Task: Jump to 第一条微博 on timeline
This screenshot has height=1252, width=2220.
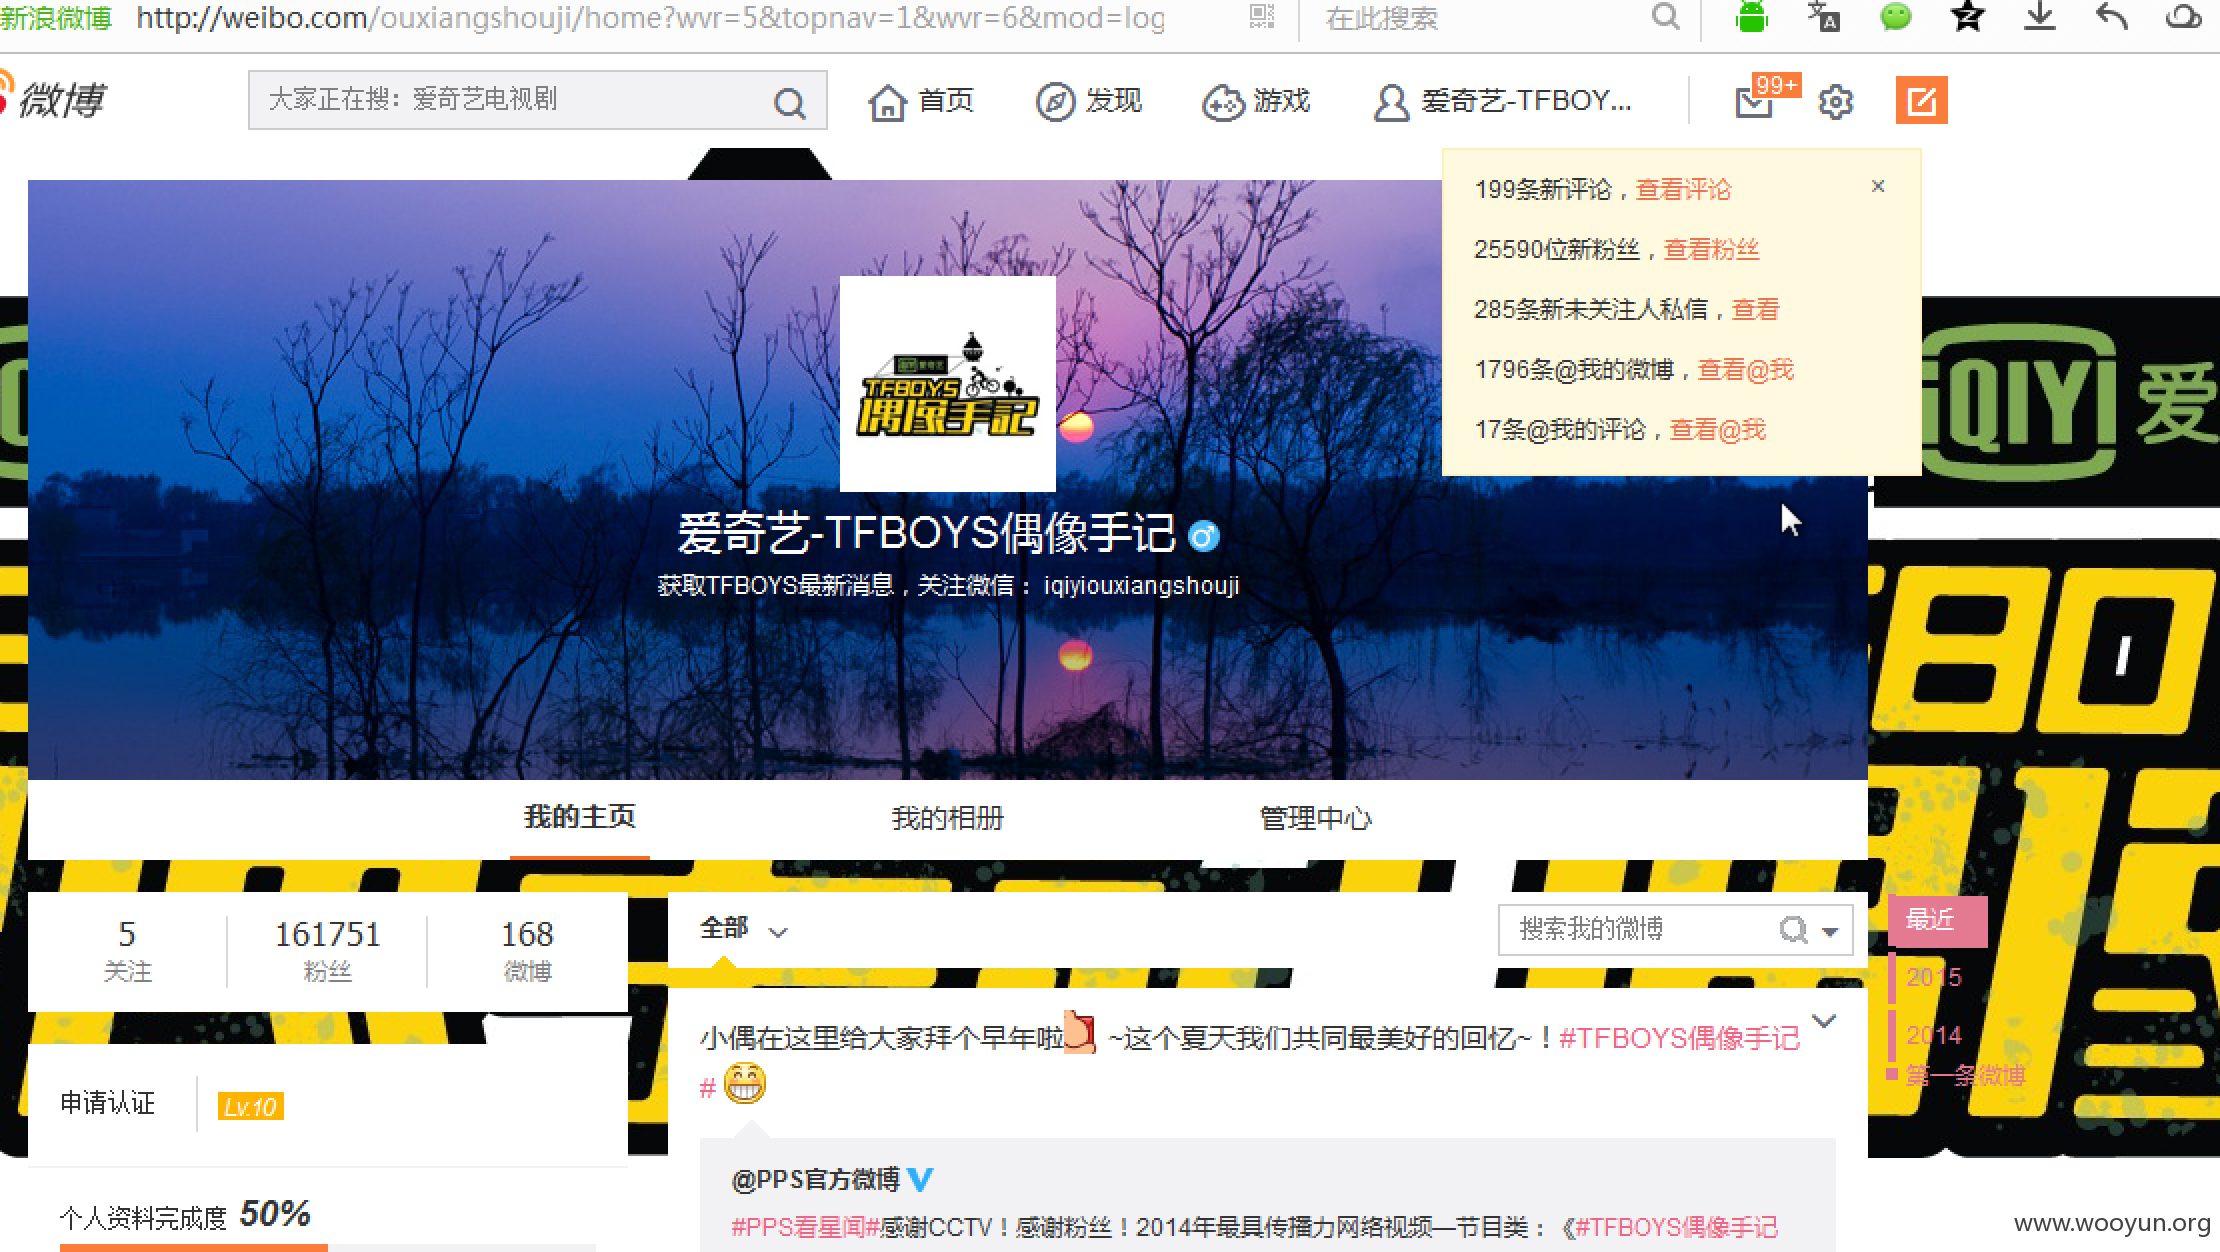Action: tap(1965, 1076)
